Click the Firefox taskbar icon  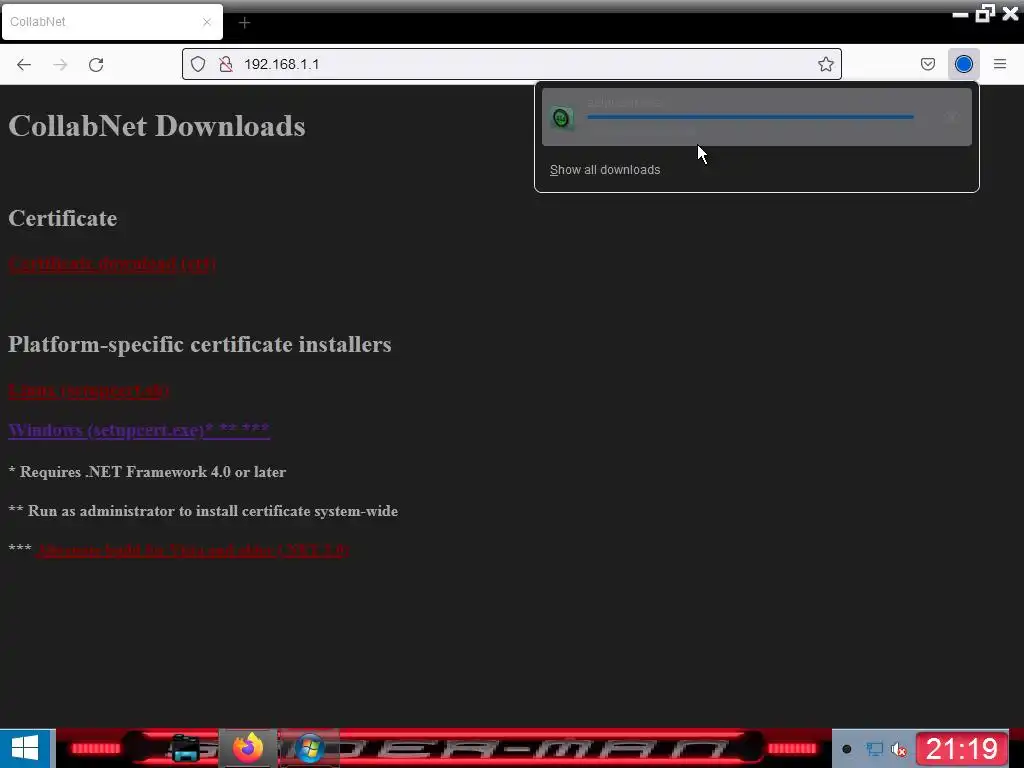[248, 748]
